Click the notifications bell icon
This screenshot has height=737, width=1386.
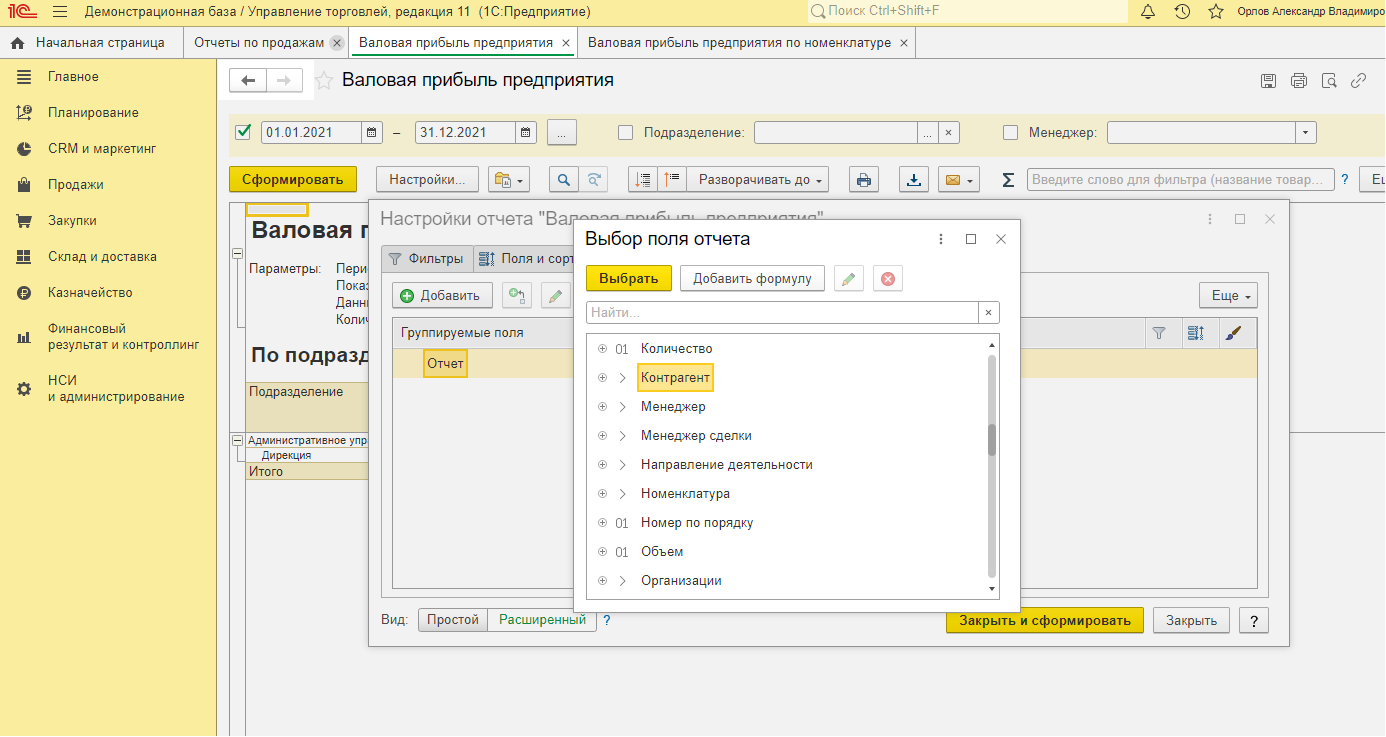point(1147,12)
